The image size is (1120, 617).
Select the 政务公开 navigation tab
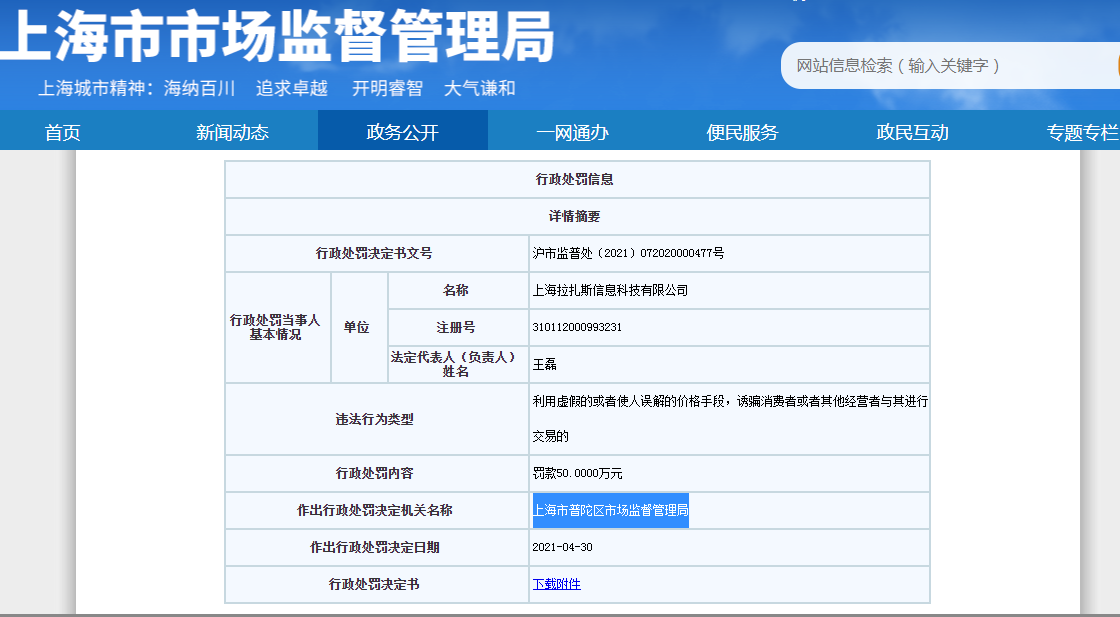coord(402,132)
